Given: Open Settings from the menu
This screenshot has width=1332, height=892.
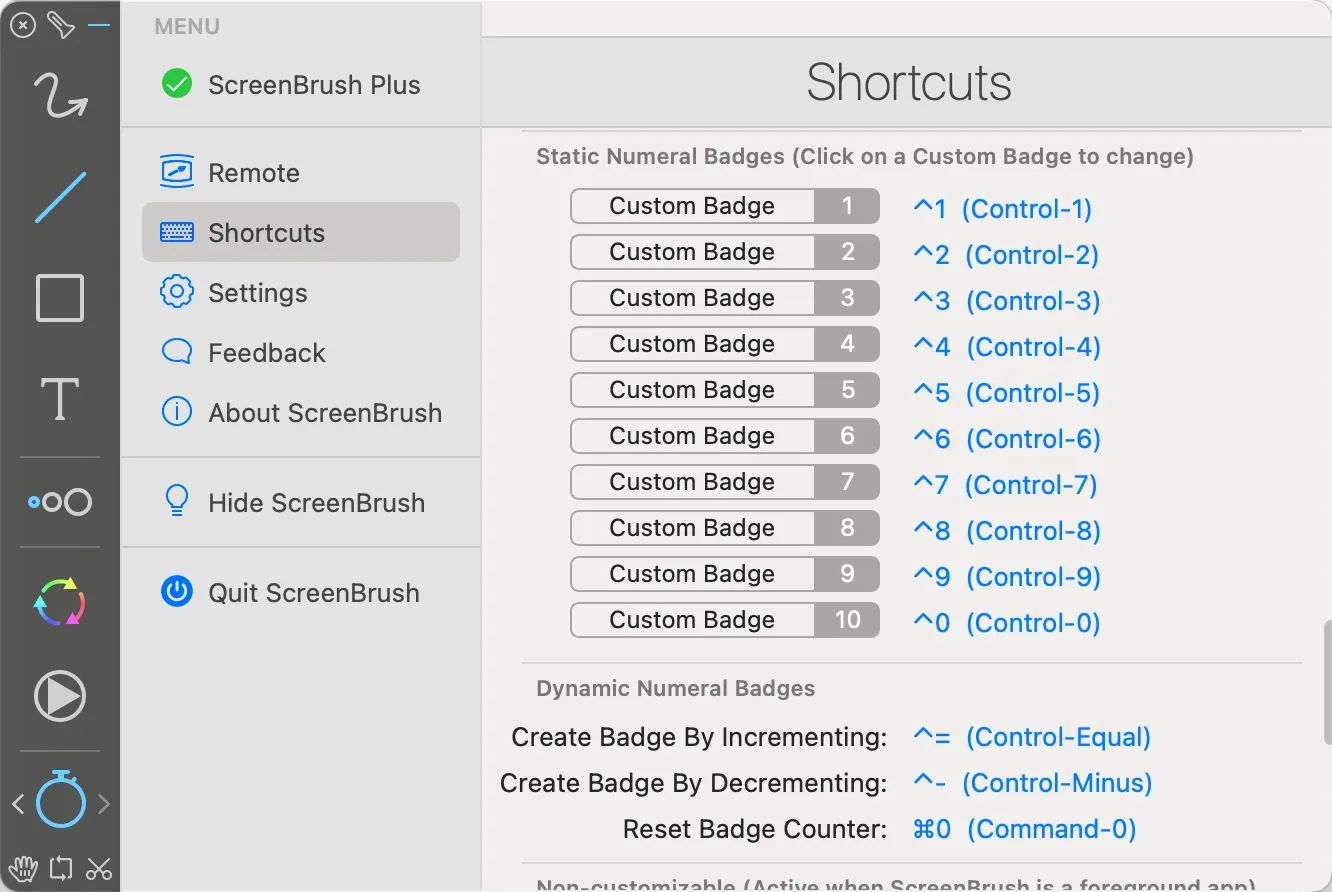Looking at the screenshot, I should 300,293.
